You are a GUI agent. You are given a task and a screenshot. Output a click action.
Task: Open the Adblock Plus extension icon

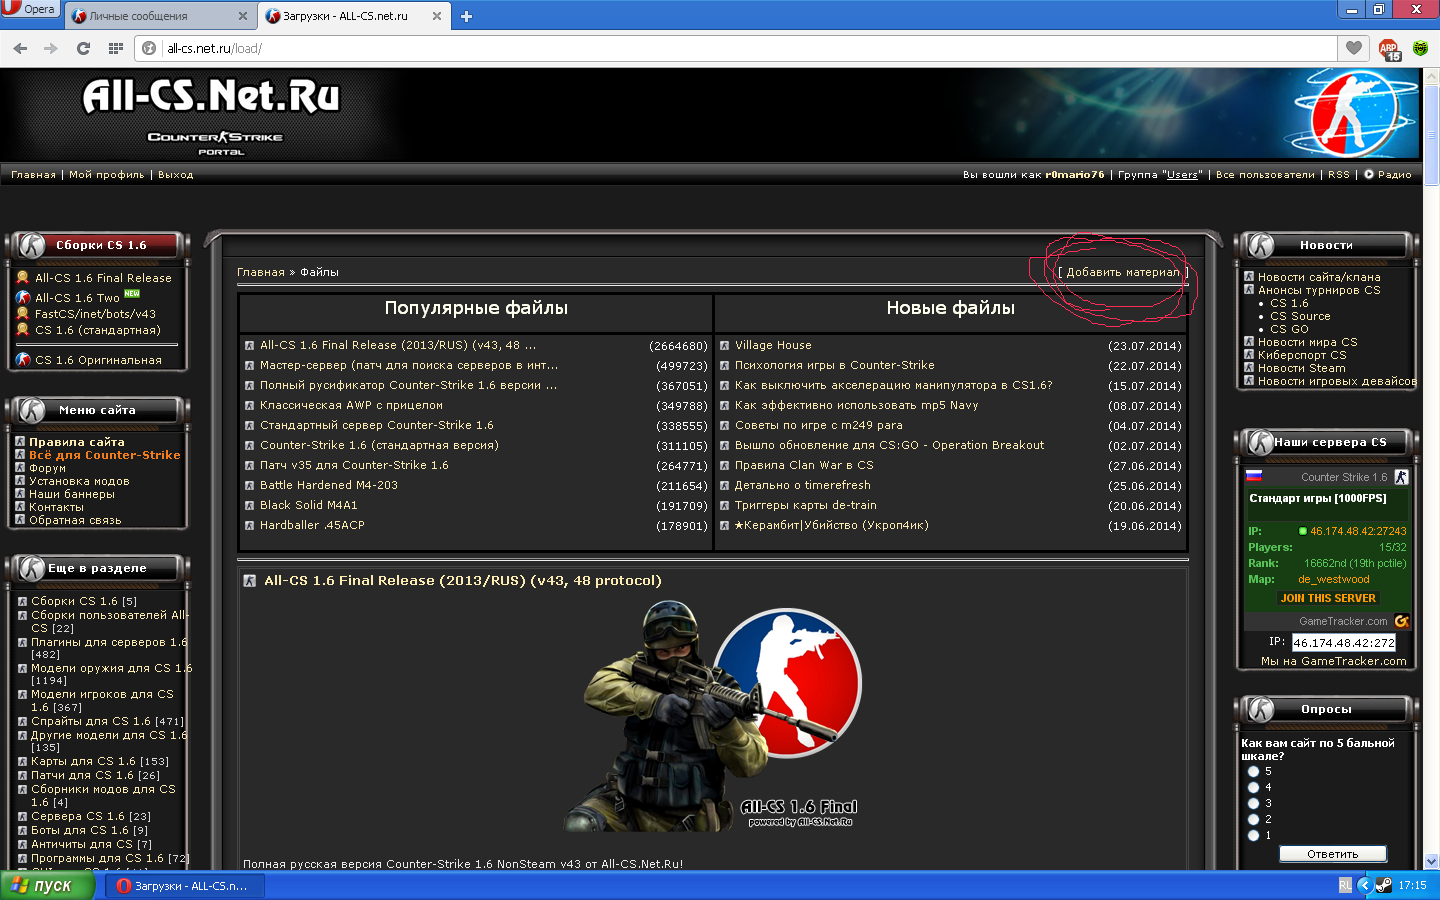tap(1389, 49)
